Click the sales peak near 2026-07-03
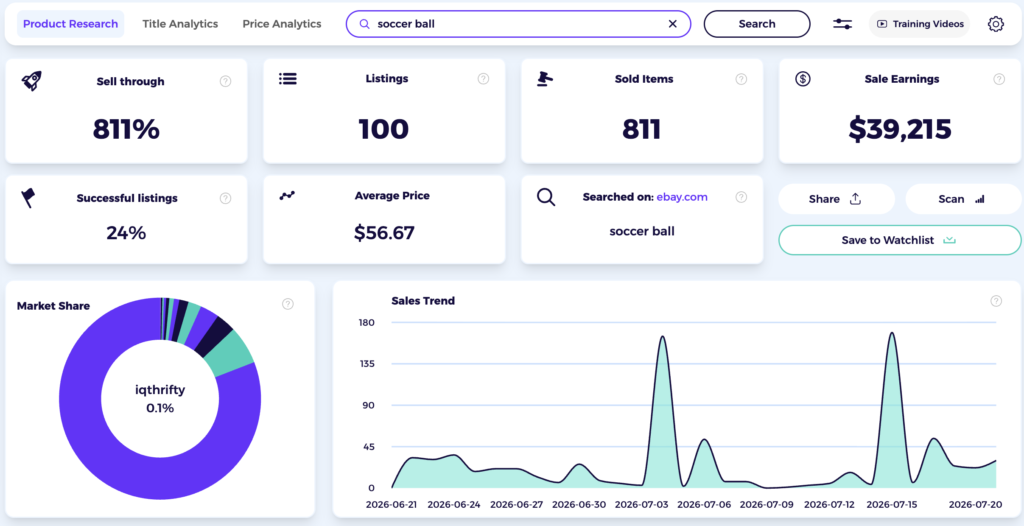1024x526 pixels. [662, 337]
